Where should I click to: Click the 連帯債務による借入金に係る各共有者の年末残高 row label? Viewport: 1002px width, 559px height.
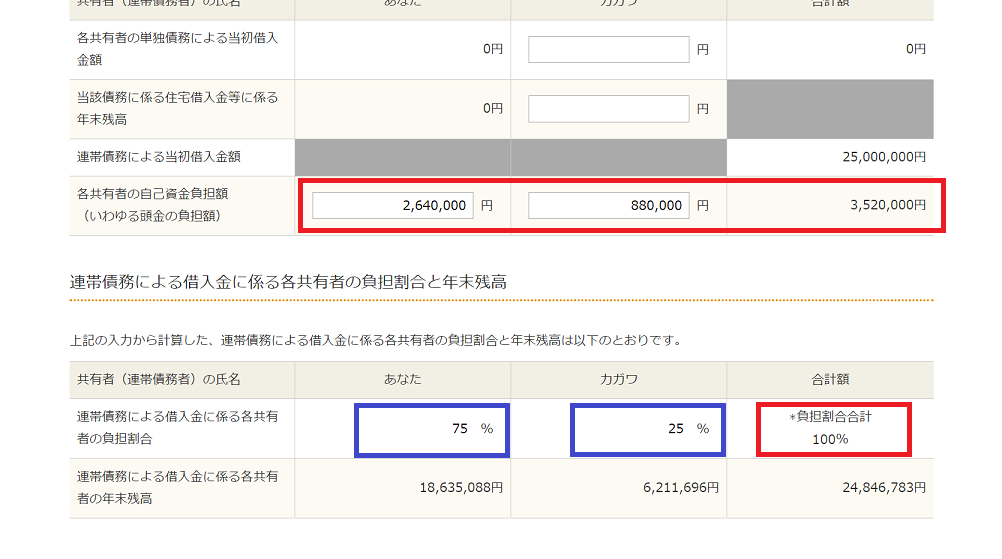[x=178, y=488]
